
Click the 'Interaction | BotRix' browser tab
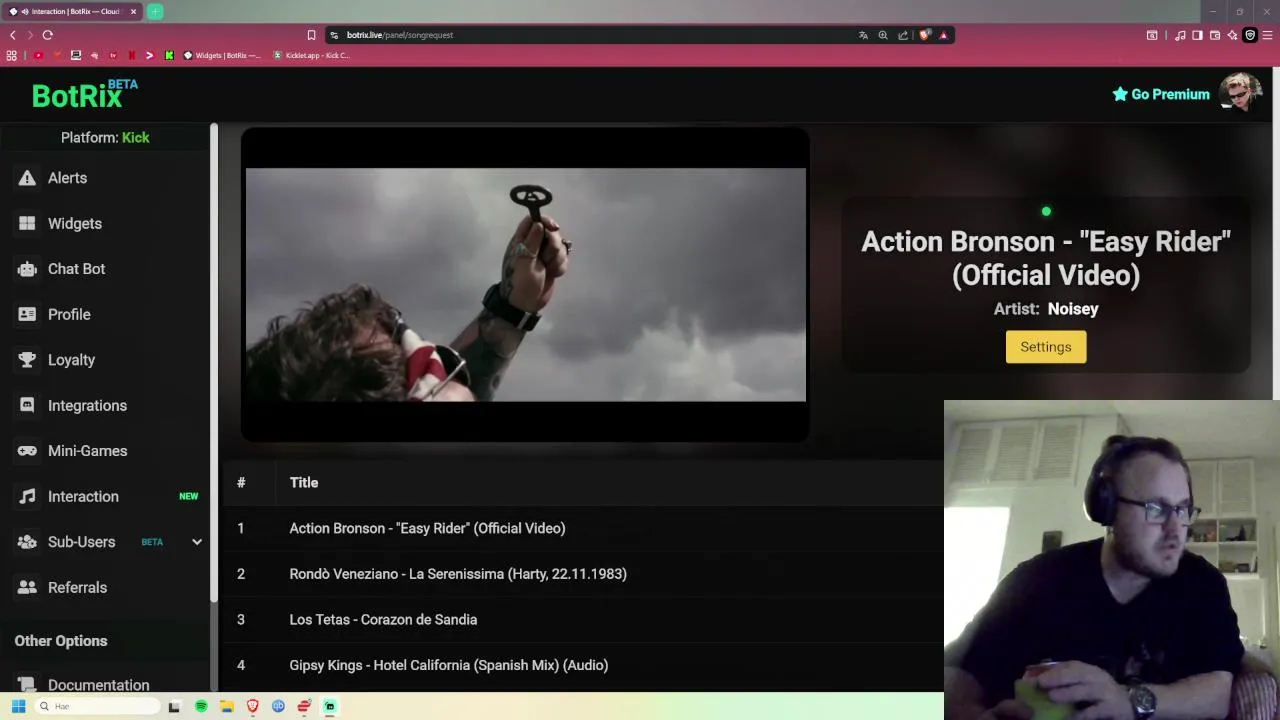click(73, 11)
